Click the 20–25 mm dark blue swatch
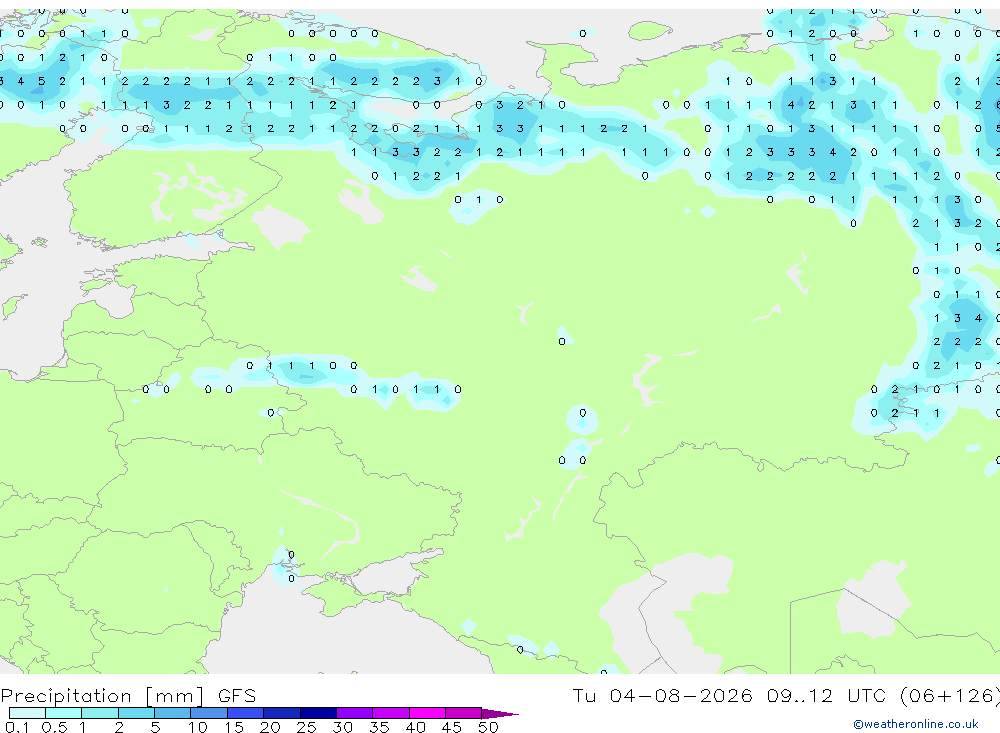This screenshot has height=733, width=1000. coord(281,713)
